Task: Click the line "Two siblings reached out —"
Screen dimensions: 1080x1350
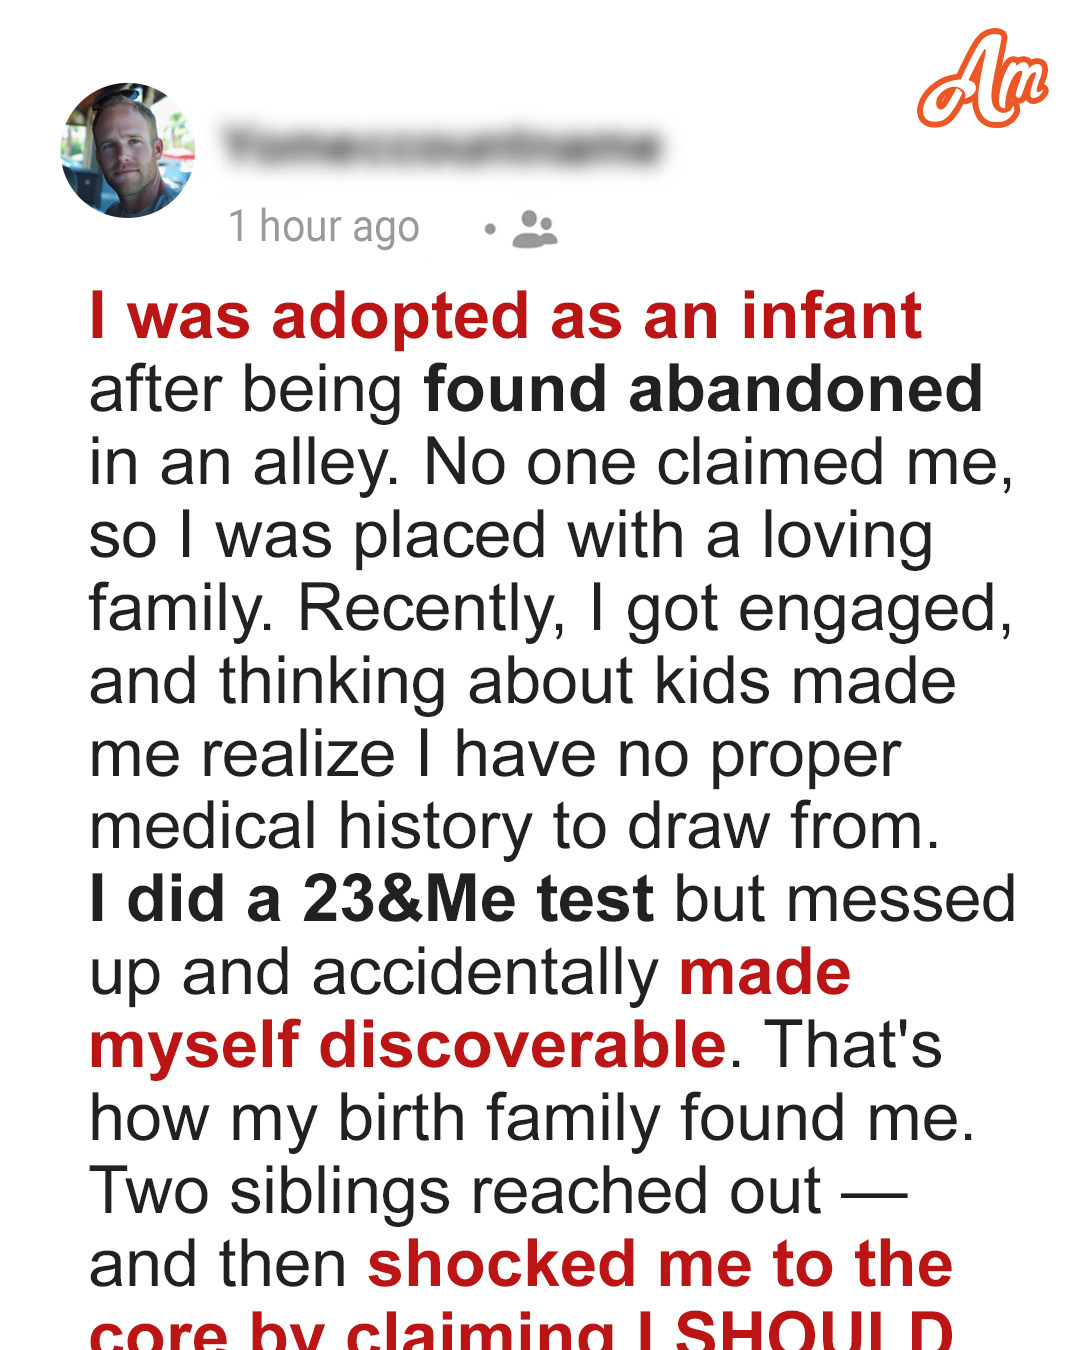Action: point(498,1192)
